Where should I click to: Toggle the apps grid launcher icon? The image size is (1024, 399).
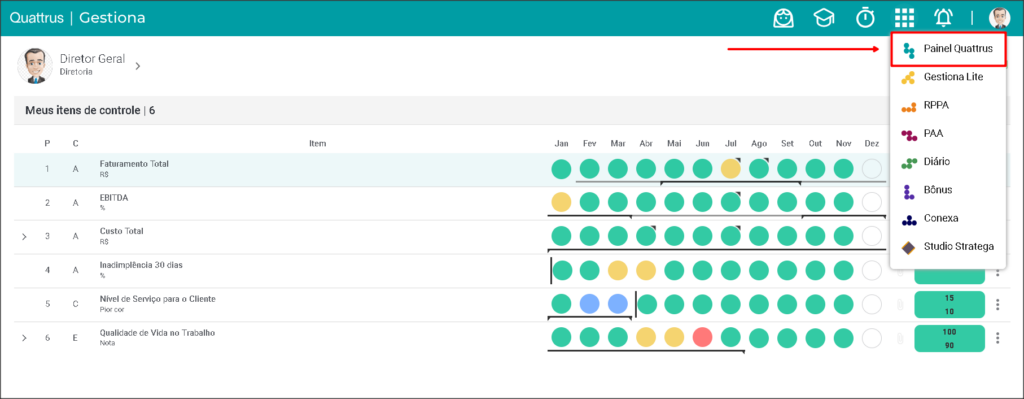coord(904,18)
